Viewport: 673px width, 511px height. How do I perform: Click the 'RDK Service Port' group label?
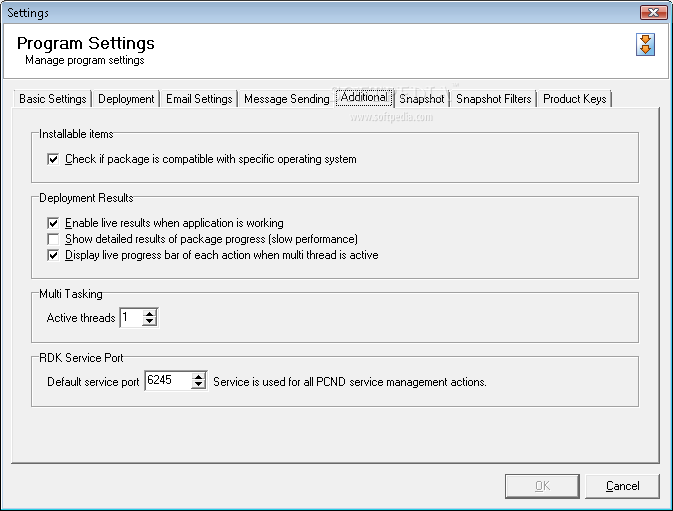81,358
